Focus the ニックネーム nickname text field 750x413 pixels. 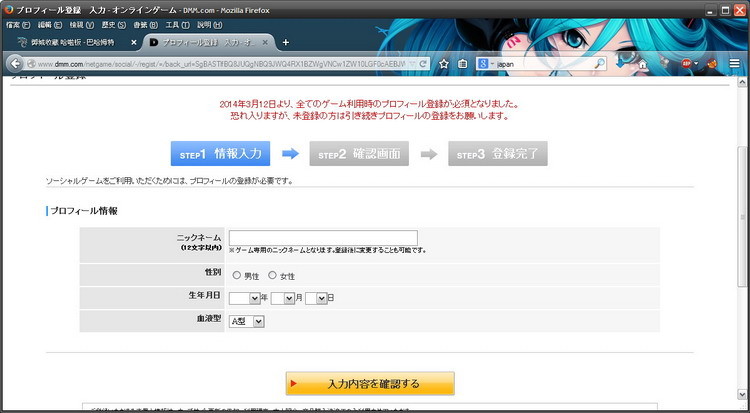[x=323, y=238]
